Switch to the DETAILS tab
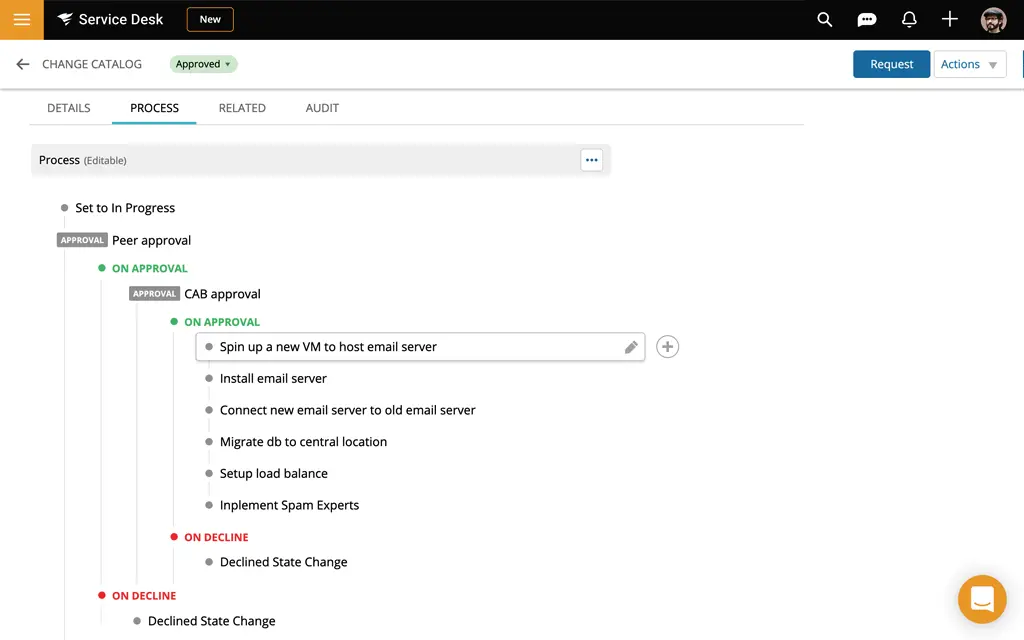 [x=68, y=107]
